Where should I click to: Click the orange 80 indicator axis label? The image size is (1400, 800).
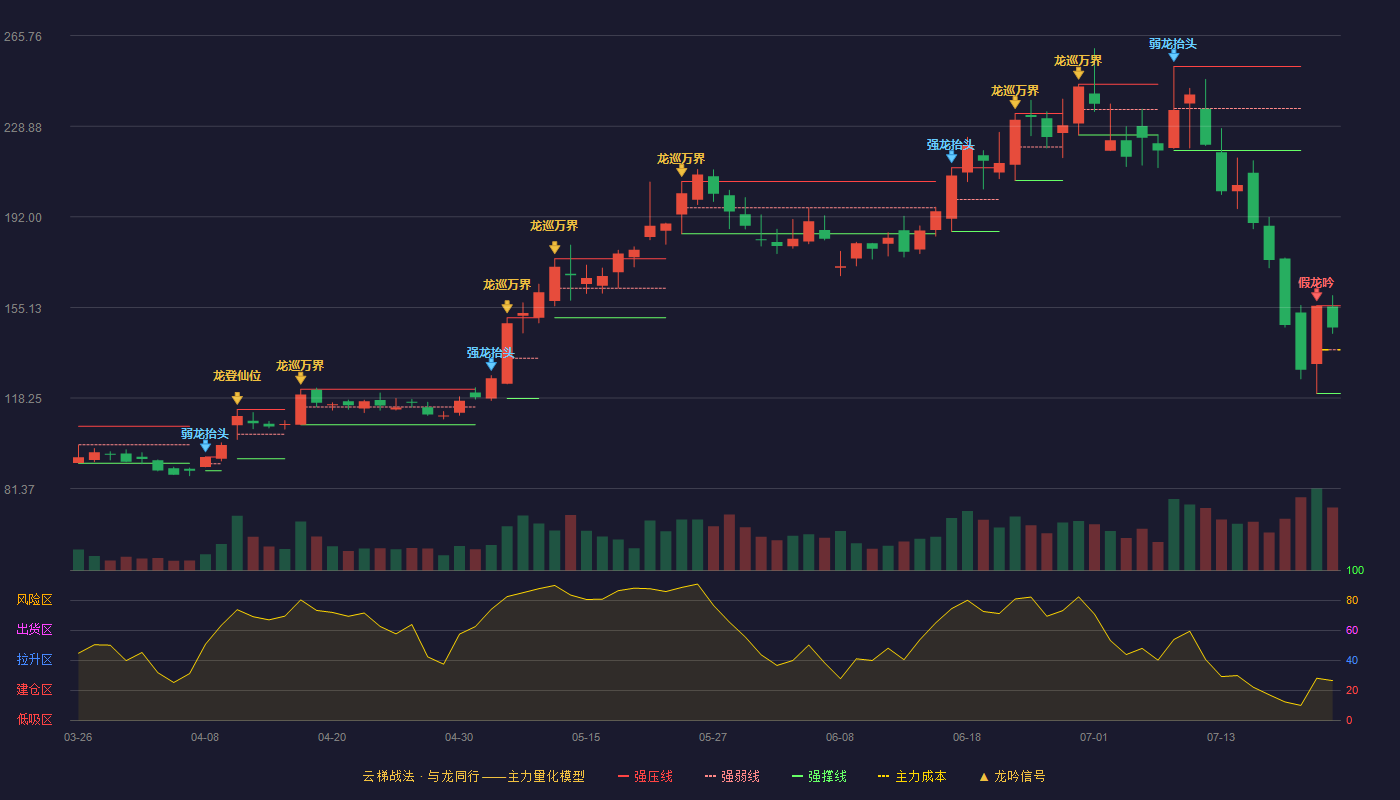tap(1352, 600)
